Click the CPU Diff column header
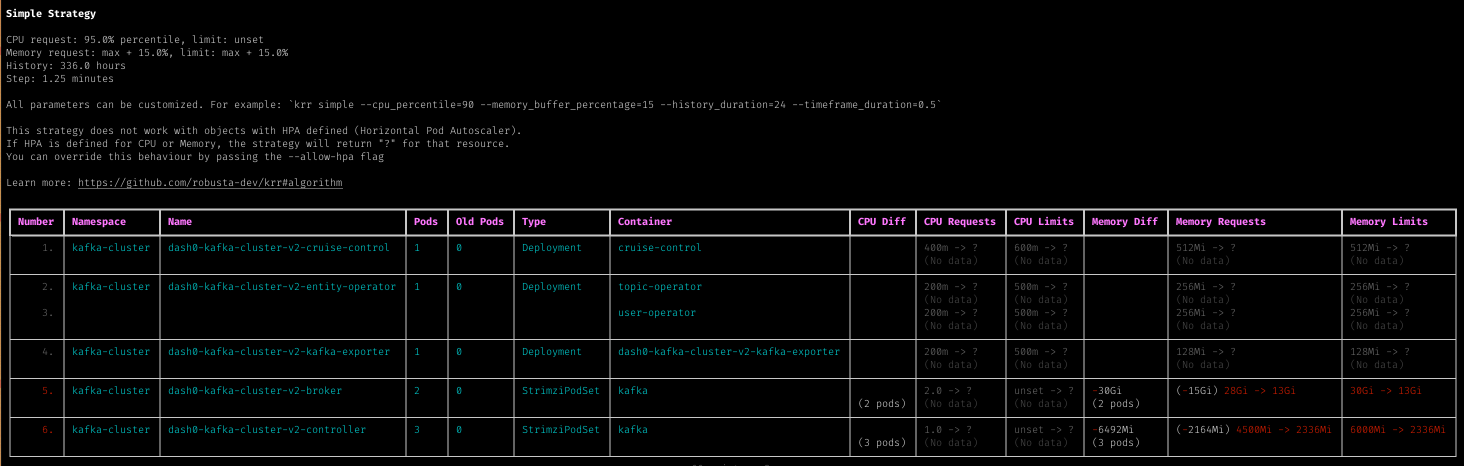 point(881,222)
